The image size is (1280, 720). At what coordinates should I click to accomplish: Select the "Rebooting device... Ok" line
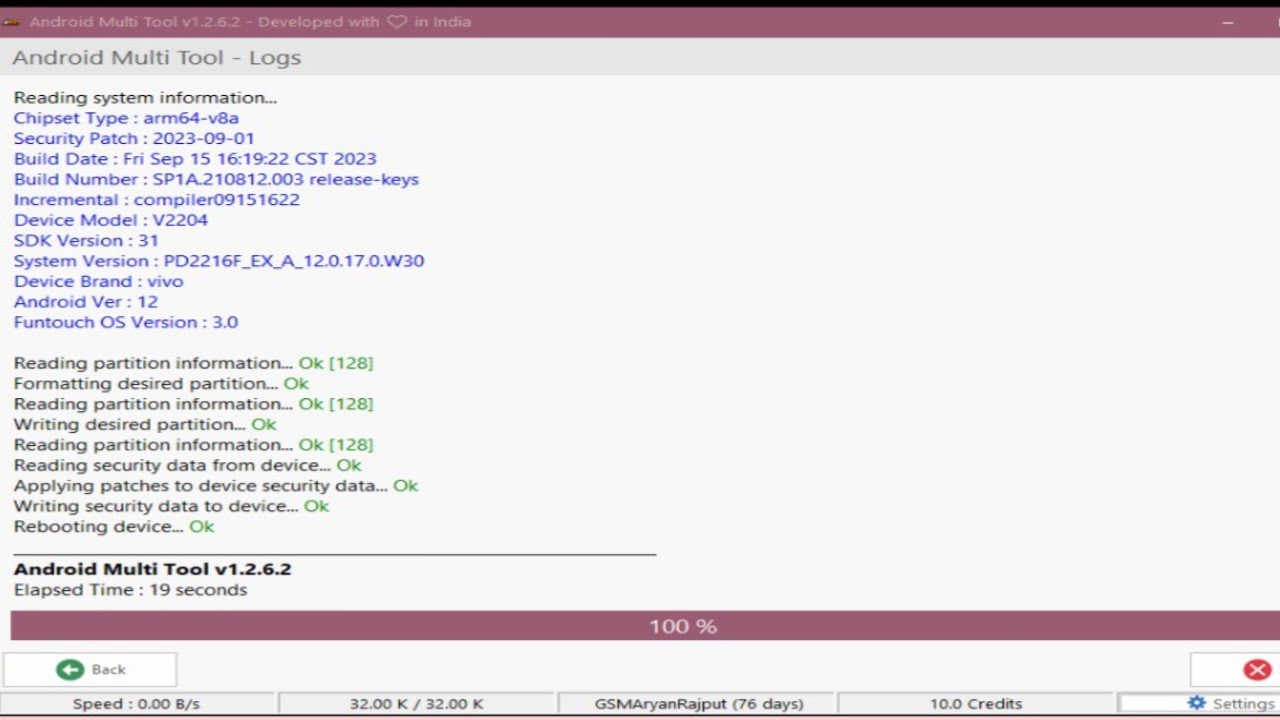(x=114, y=527)
